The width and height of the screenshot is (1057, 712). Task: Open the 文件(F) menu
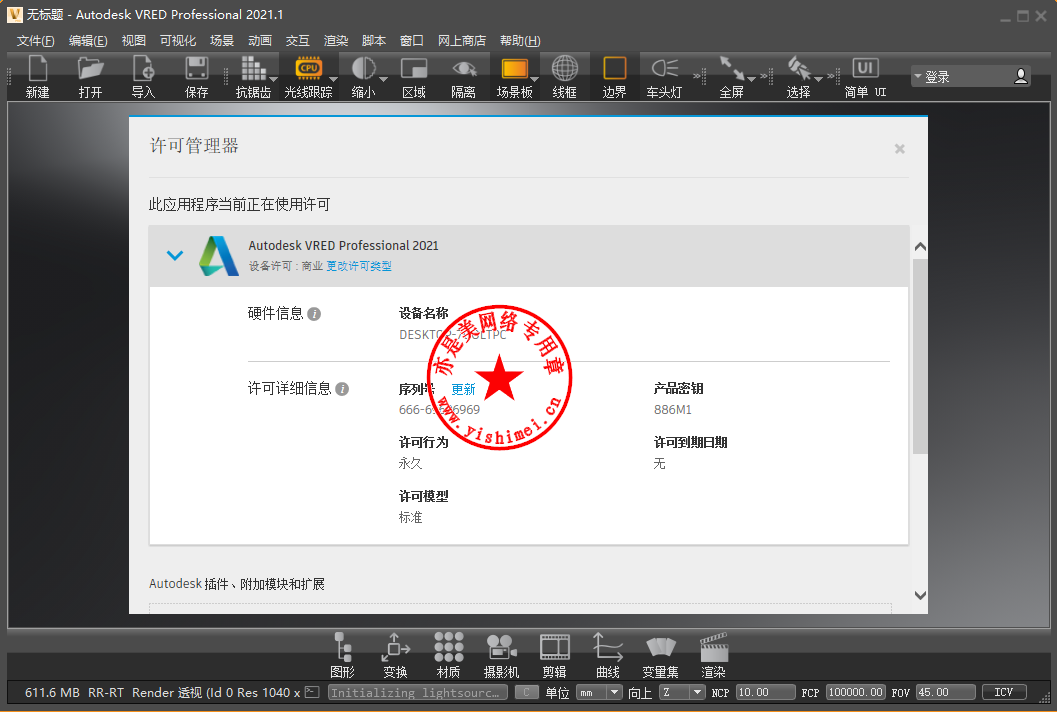click(36, 40)
